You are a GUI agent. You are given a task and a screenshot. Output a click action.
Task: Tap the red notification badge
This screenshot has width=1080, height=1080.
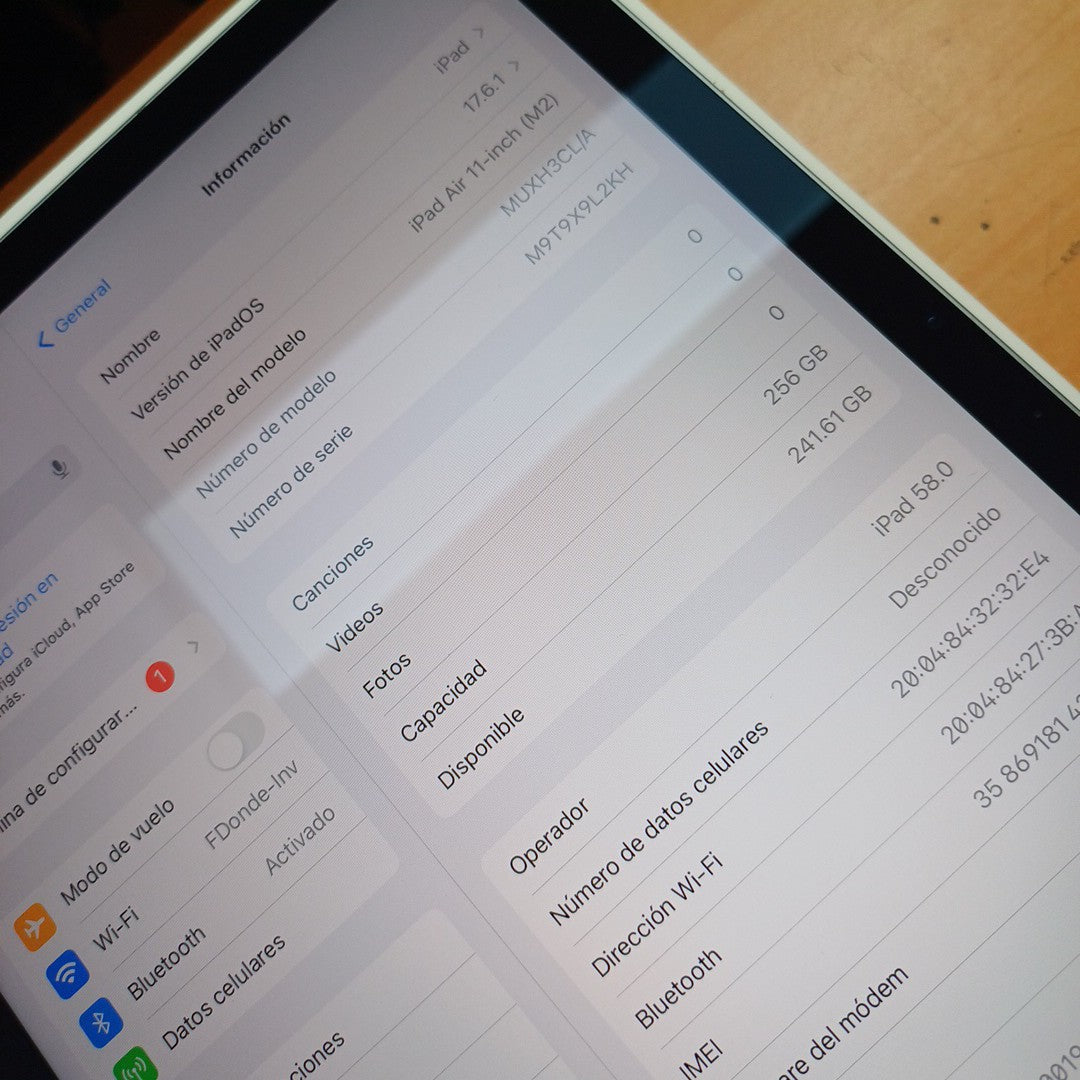pos(159,676)
